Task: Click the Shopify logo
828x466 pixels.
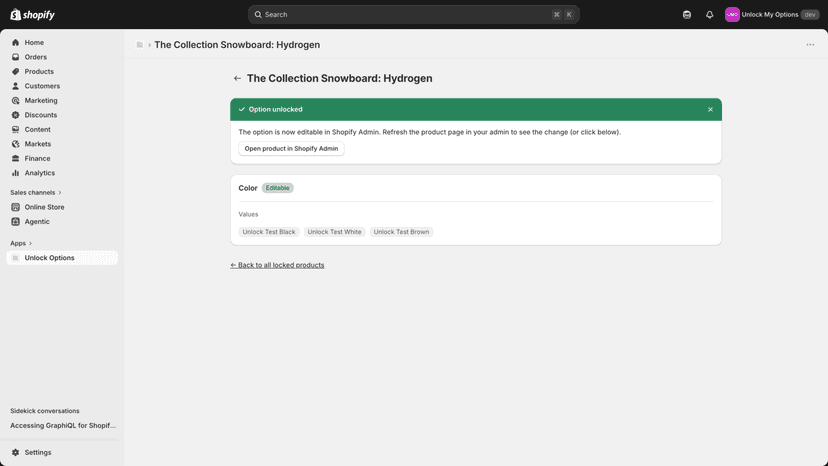Action: click(32, 14)
